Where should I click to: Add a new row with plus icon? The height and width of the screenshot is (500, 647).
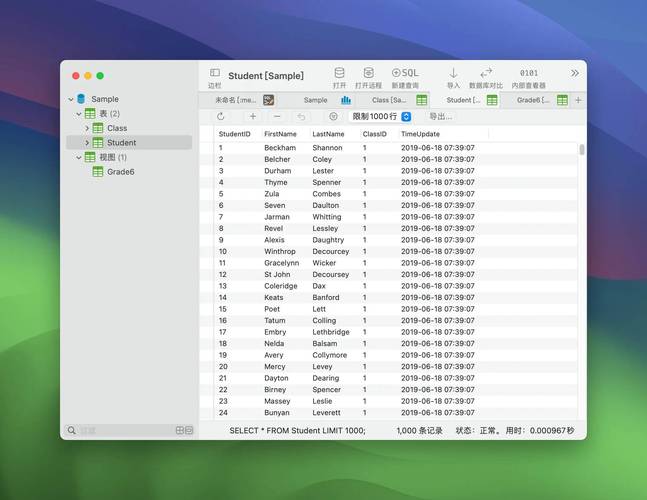click(x=252, y=116)
